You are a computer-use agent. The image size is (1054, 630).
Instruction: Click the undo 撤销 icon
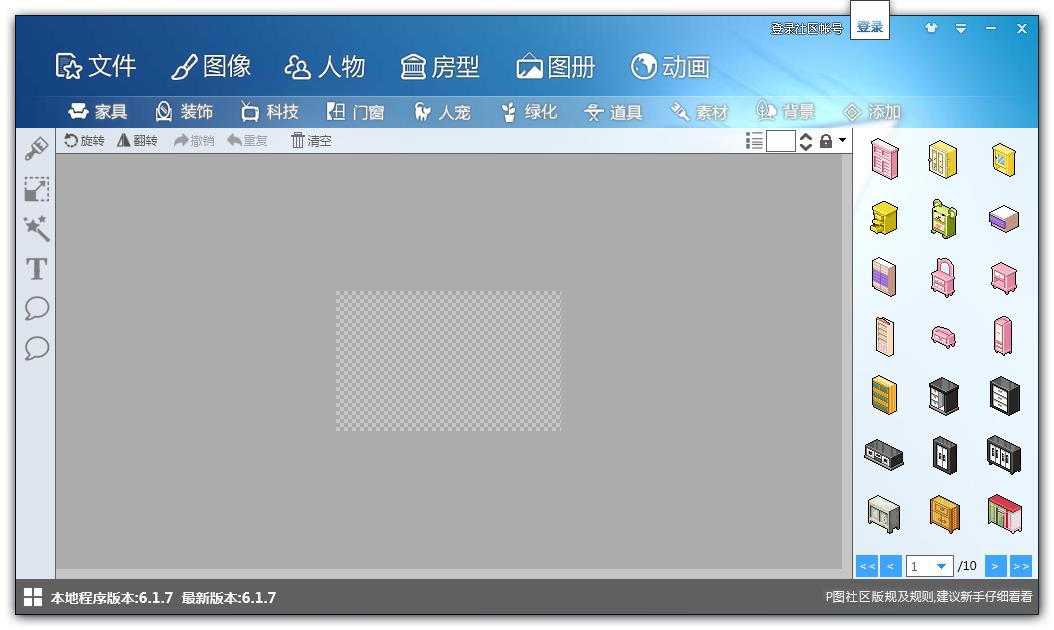tap(192, 141)
